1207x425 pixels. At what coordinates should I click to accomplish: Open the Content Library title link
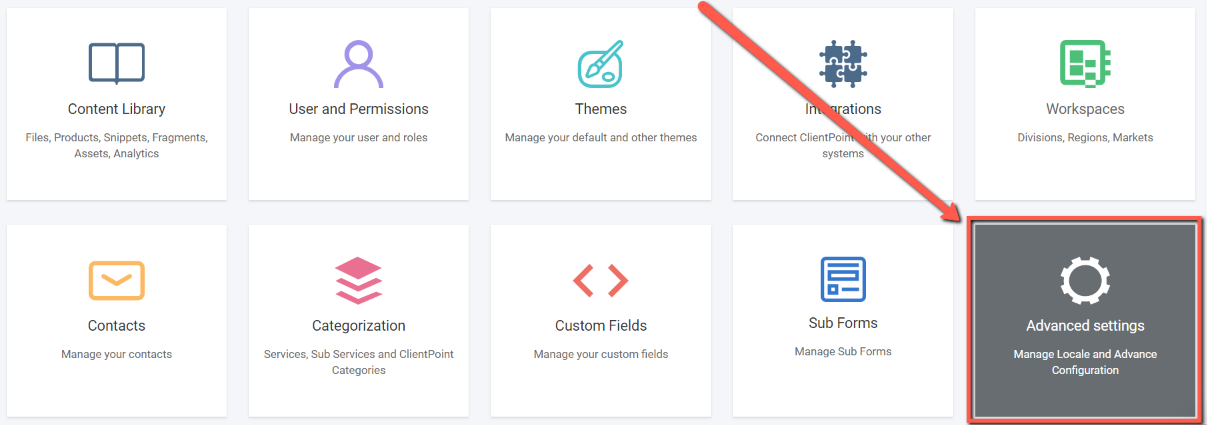tap(117, 109)
